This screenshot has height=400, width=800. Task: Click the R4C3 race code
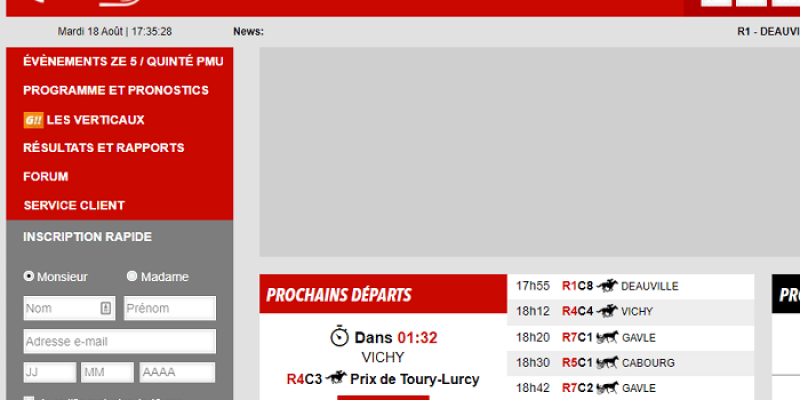304,379
